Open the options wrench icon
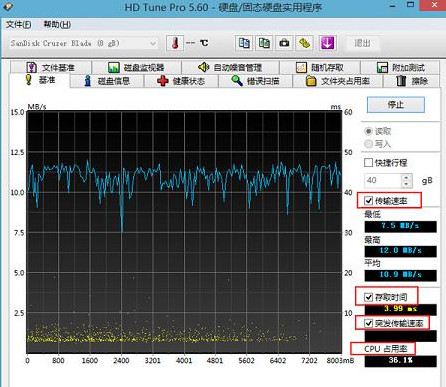446x387 pixels. pos(304,43)
